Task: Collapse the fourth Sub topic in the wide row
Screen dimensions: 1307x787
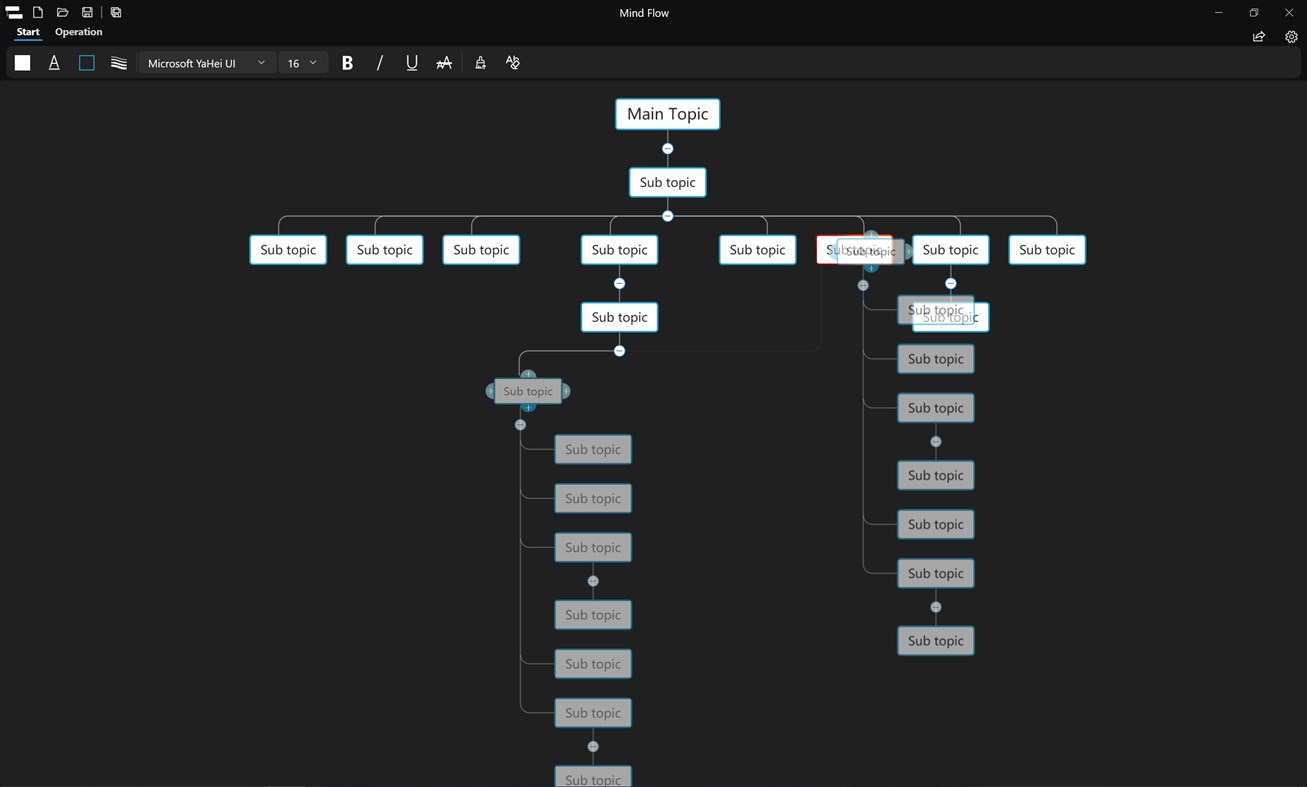Action: coord(619,284)
